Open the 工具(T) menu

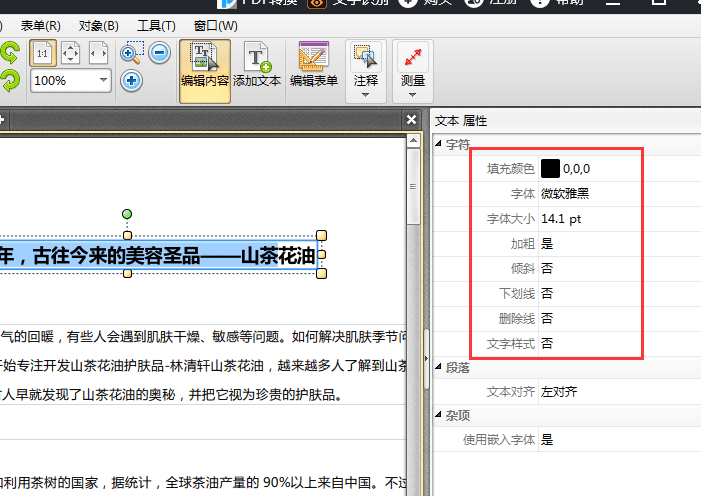pos(156,26)
